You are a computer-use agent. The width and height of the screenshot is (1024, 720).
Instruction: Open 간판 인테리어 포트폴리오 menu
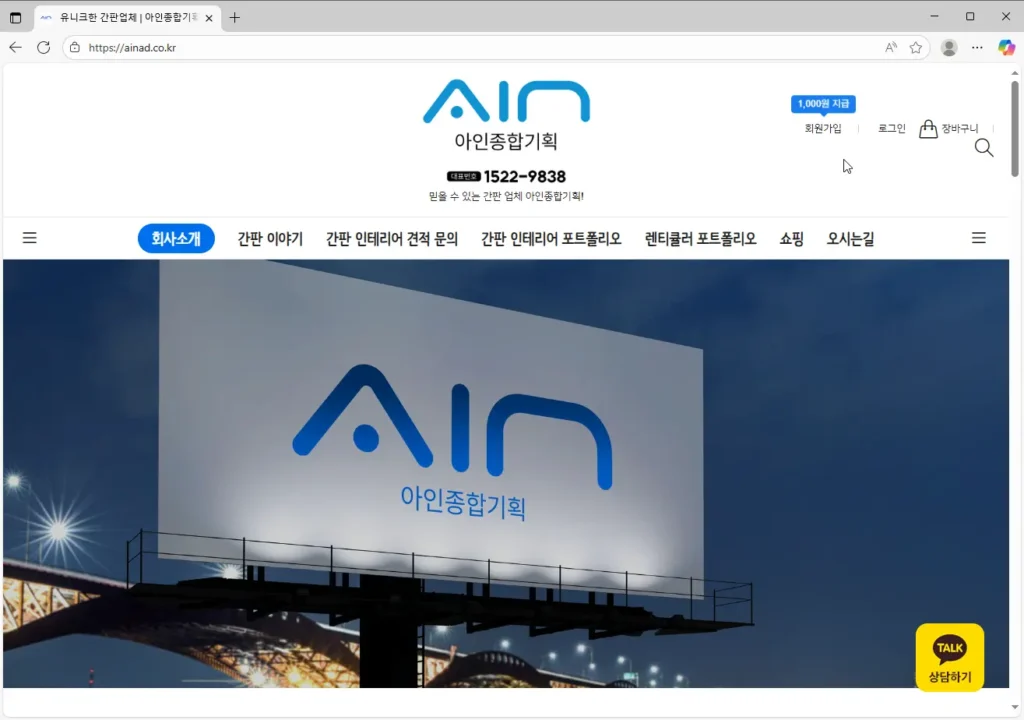[551, 239]
